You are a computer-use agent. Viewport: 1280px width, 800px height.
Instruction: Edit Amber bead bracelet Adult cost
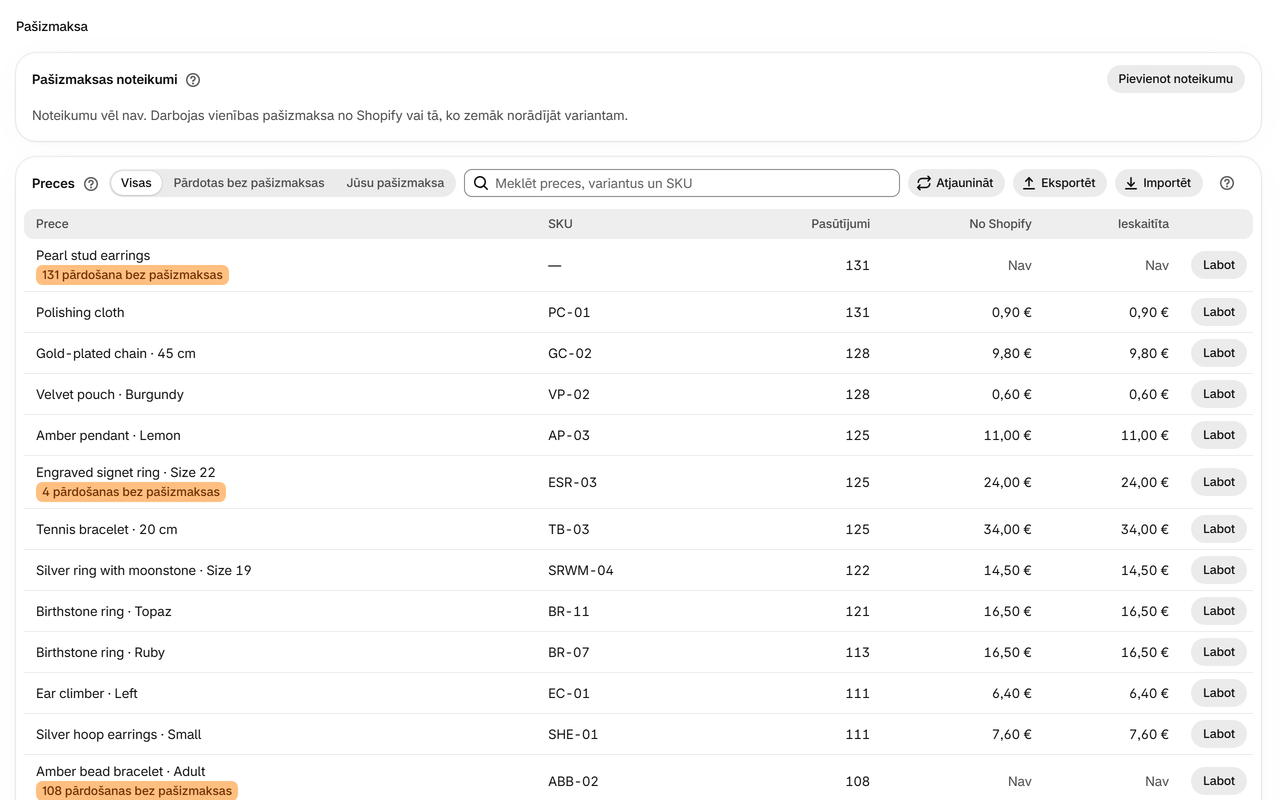pos(1218,781)
